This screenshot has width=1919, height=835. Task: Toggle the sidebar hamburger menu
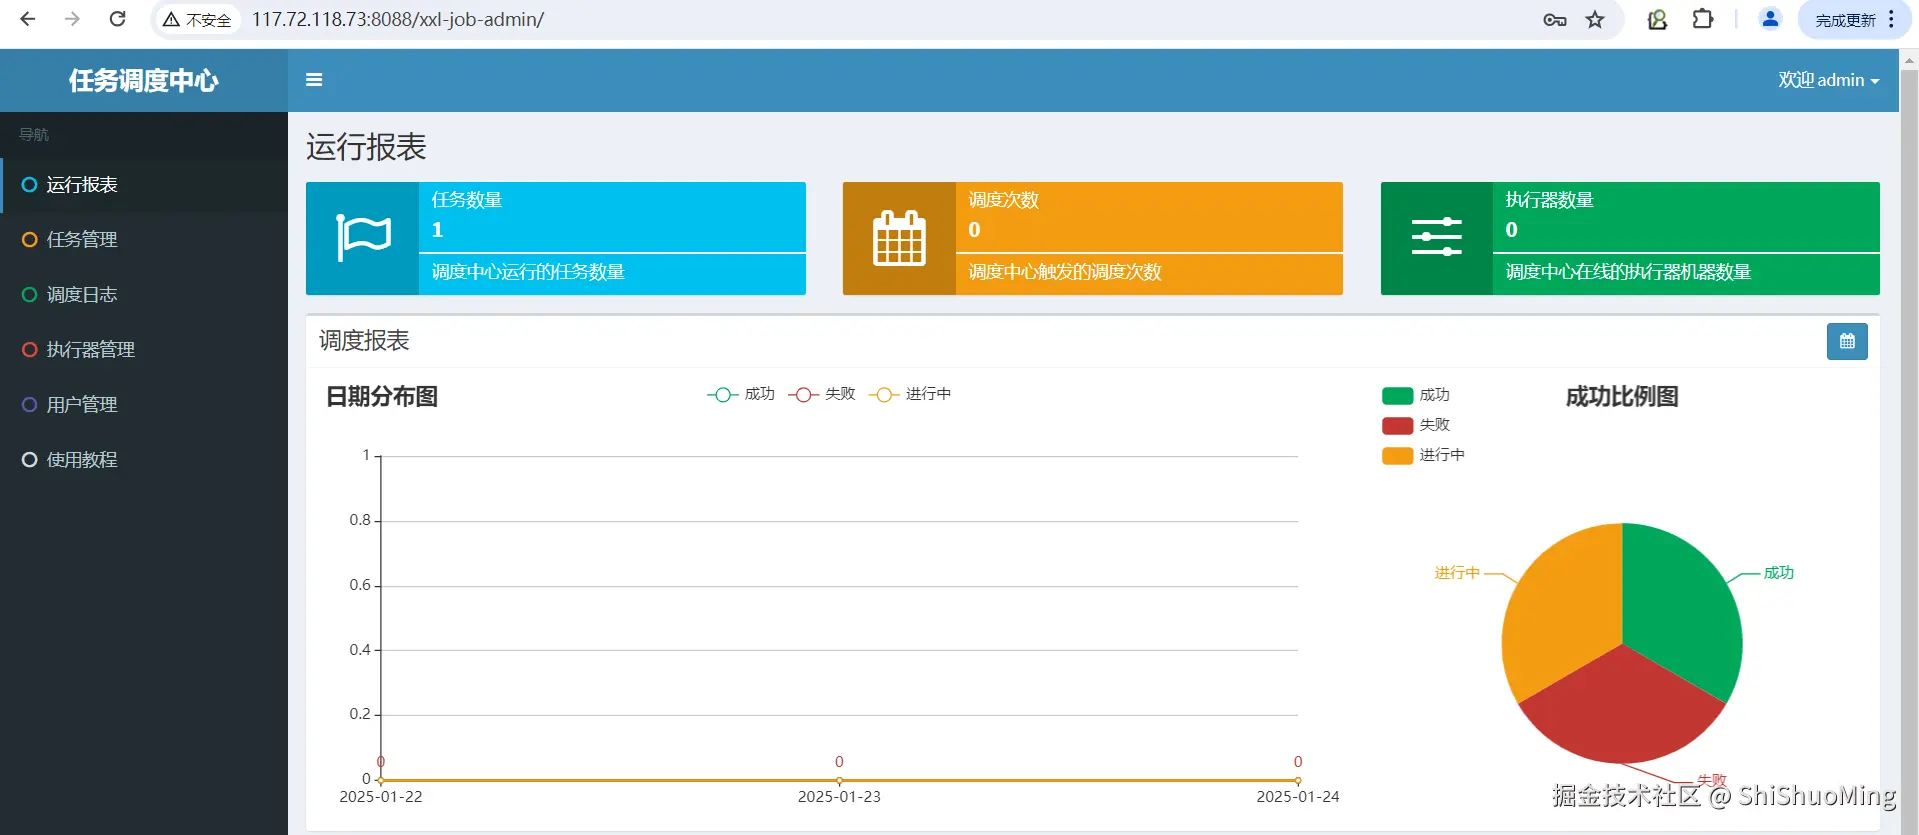pyautogui.click(x=314, y=80)
